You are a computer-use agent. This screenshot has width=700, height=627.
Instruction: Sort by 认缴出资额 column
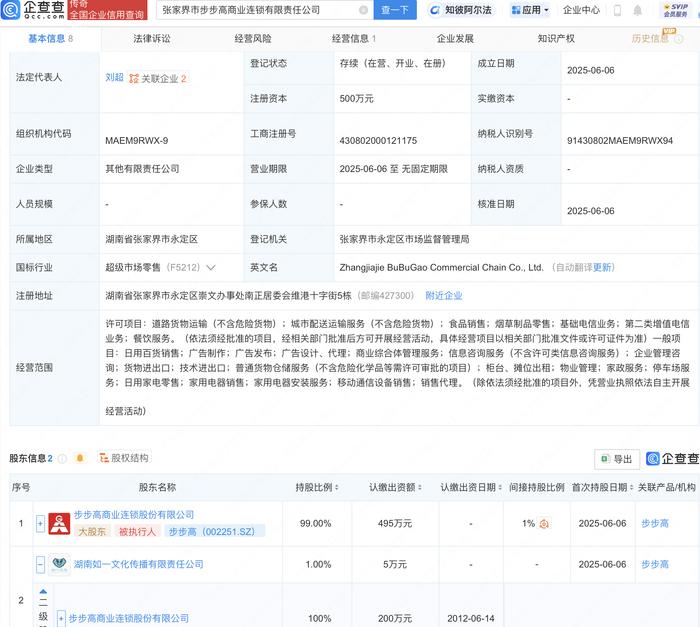tap(419, 488)
